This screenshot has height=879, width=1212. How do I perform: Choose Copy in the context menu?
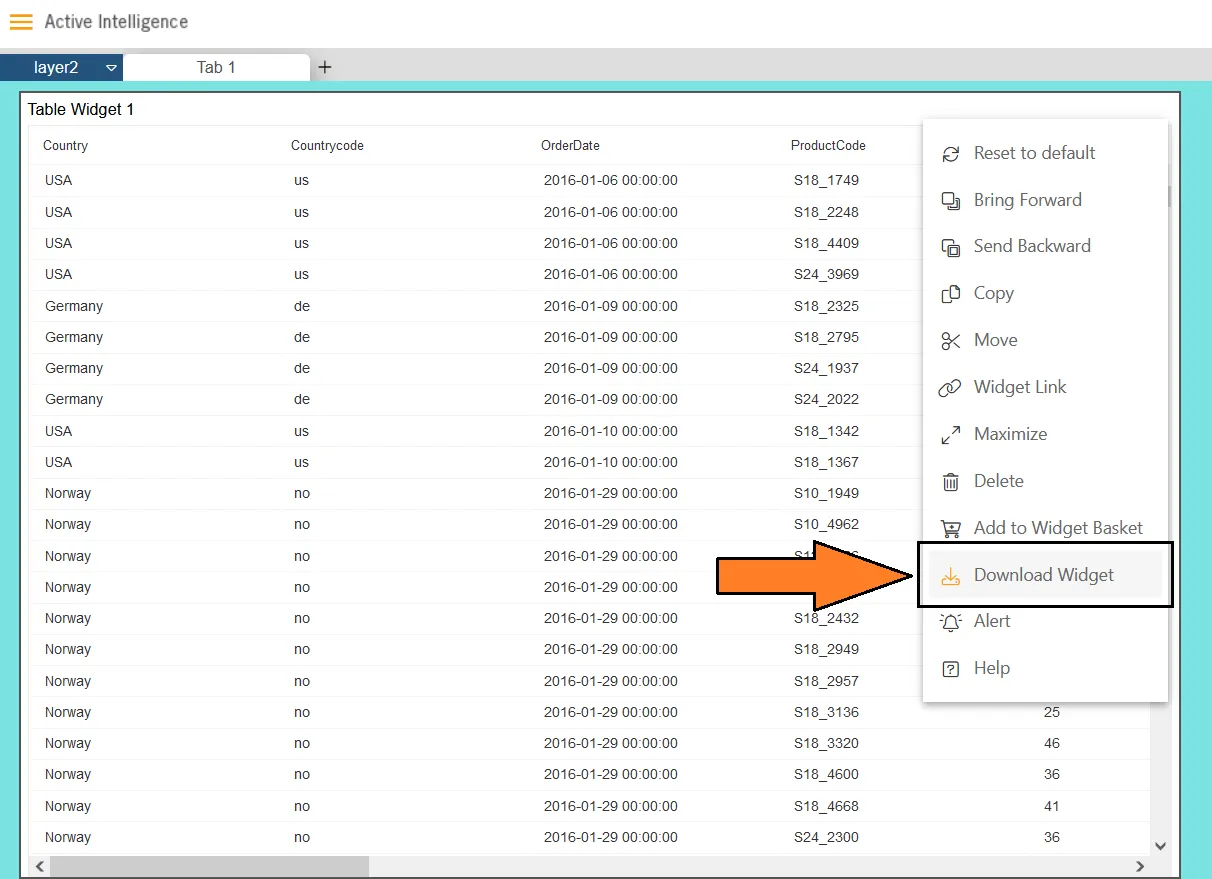993,293
